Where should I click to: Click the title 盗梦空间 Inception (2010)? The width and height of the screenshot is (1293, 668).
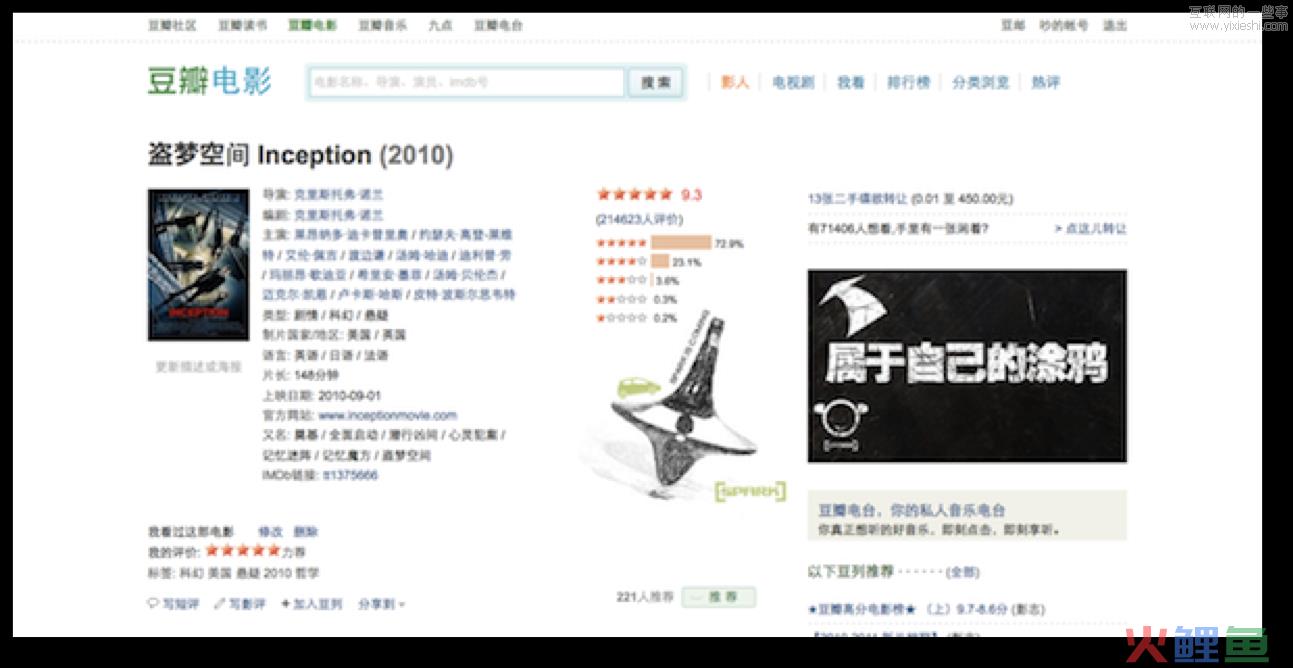301,155
